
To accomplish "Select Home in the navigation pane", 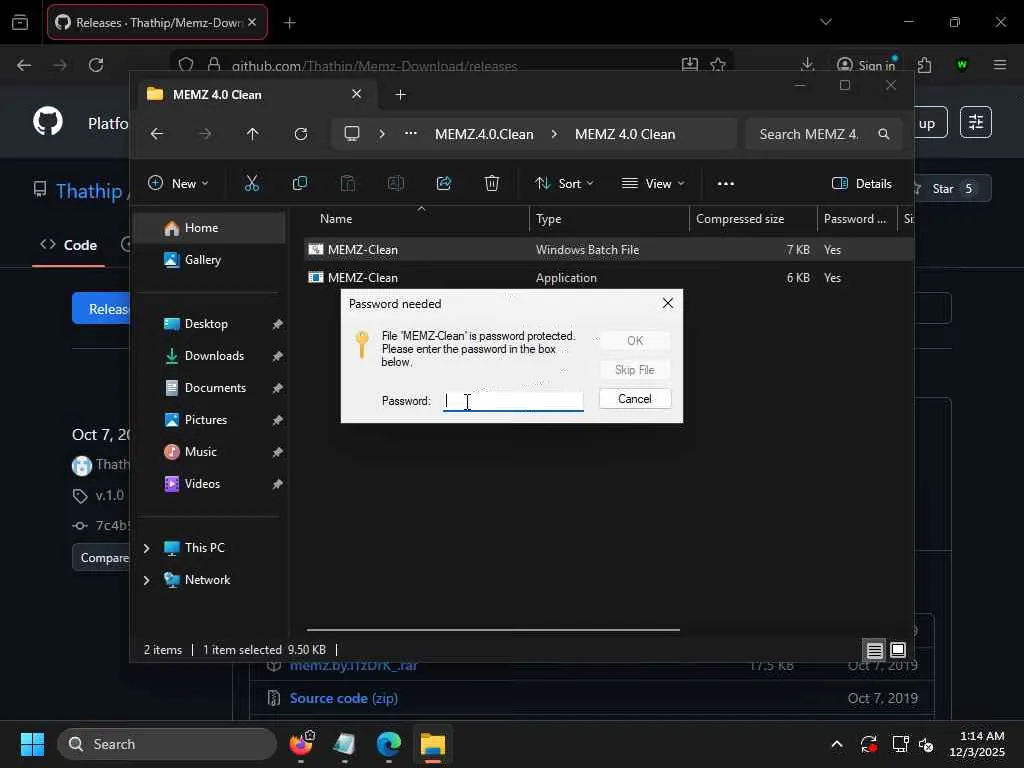I will click(x=209, y=228).
